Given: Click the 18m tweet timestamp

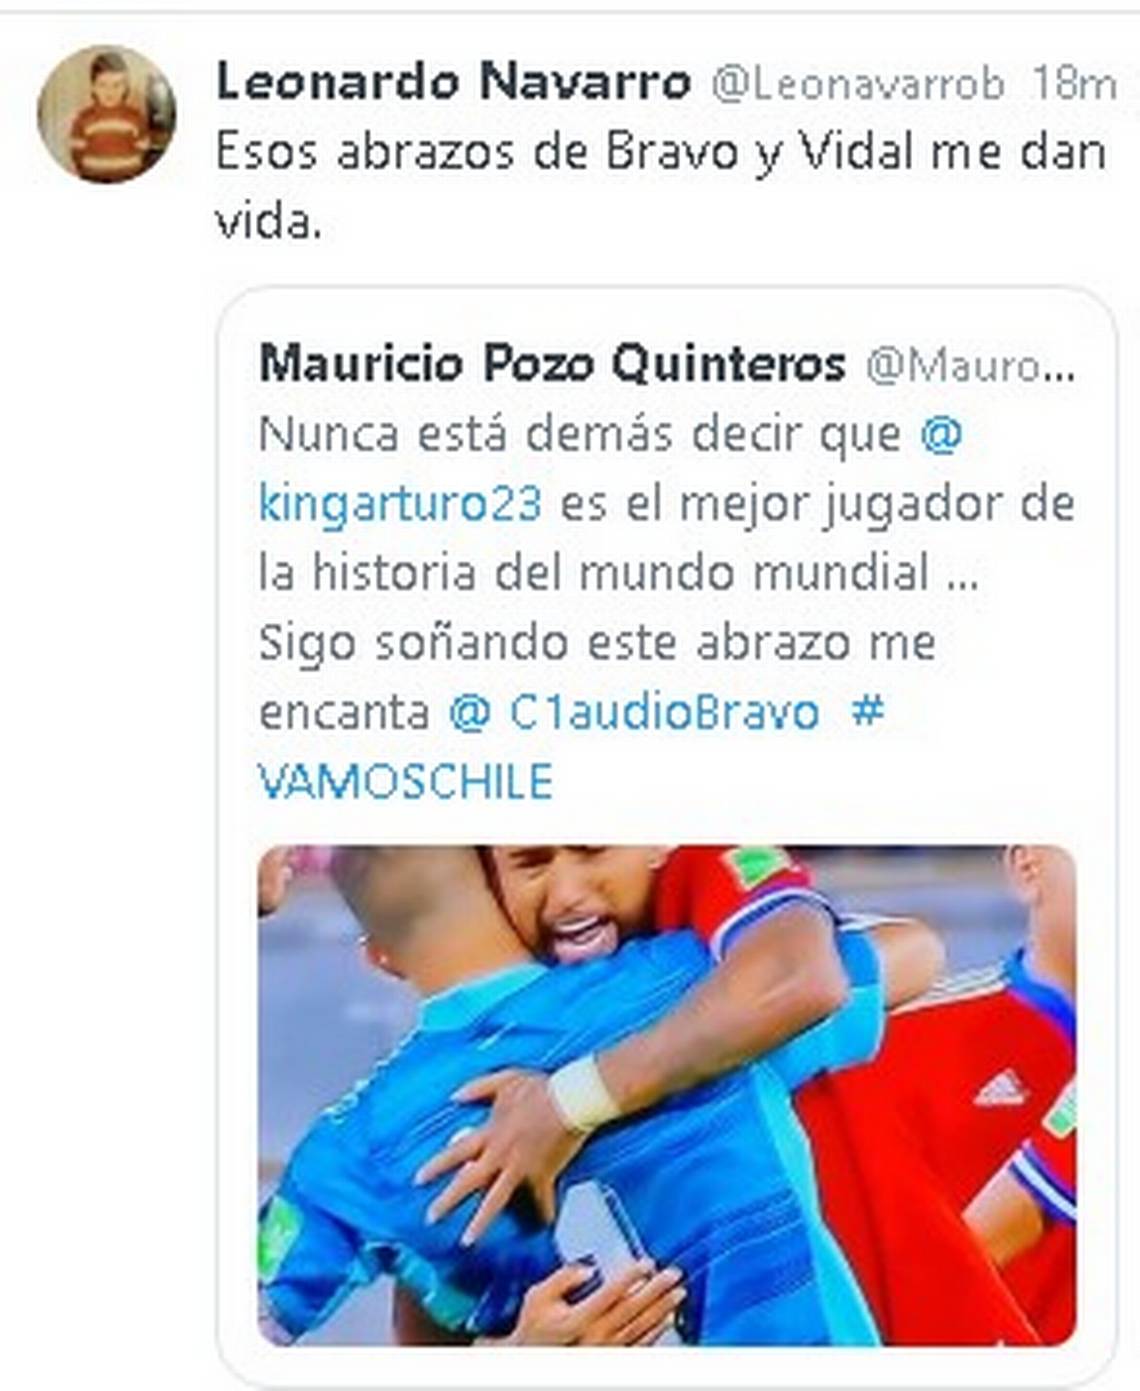Looking at the screenshot, I should [x=1073, y=83].
